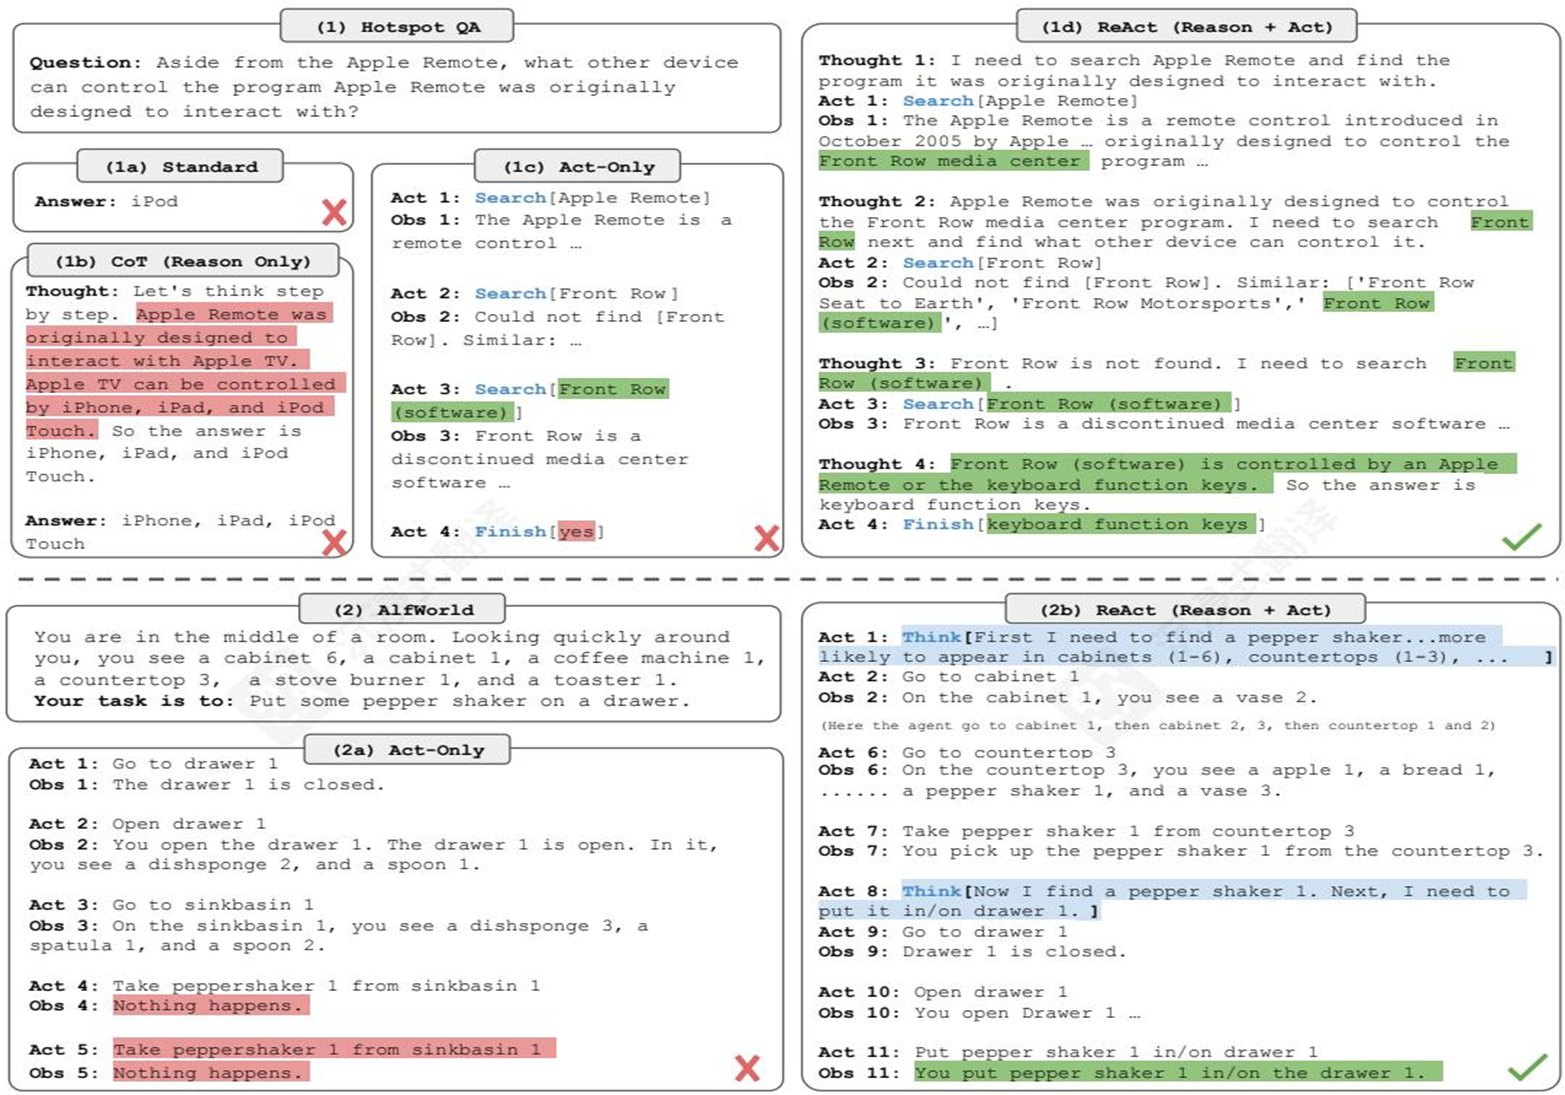Click the "Thought:" label in CoT panel
Image resolution: width=1565 pixels, height=1095 pixels.
(x=72, y=291)
